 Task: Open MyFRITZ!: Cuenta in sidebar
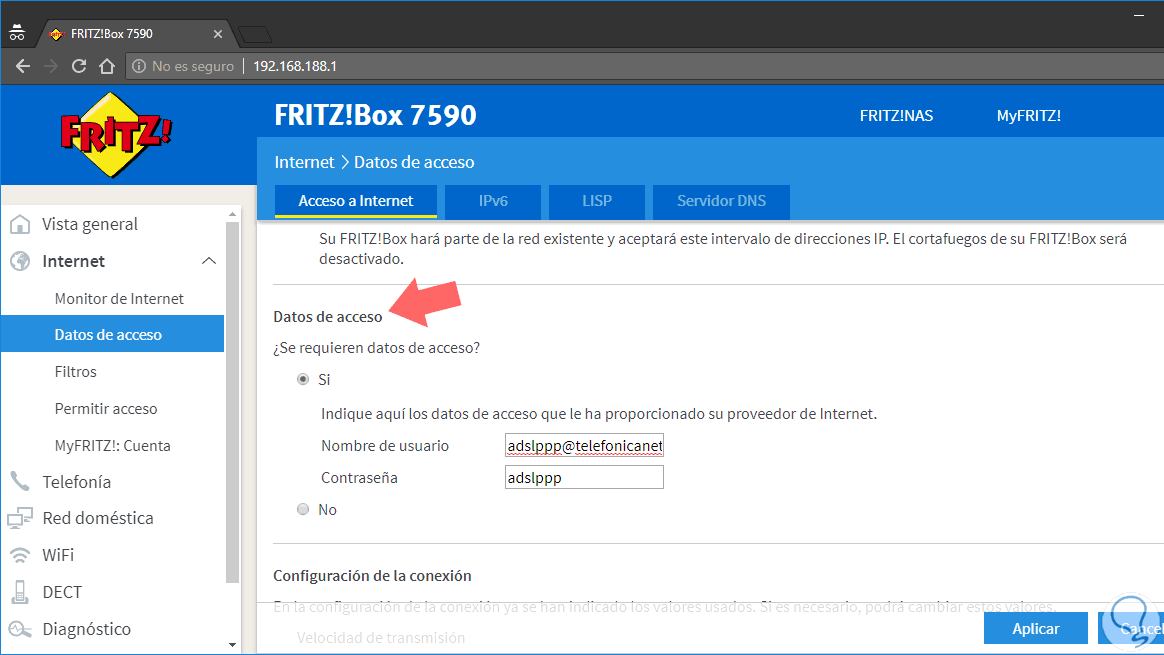113,446
